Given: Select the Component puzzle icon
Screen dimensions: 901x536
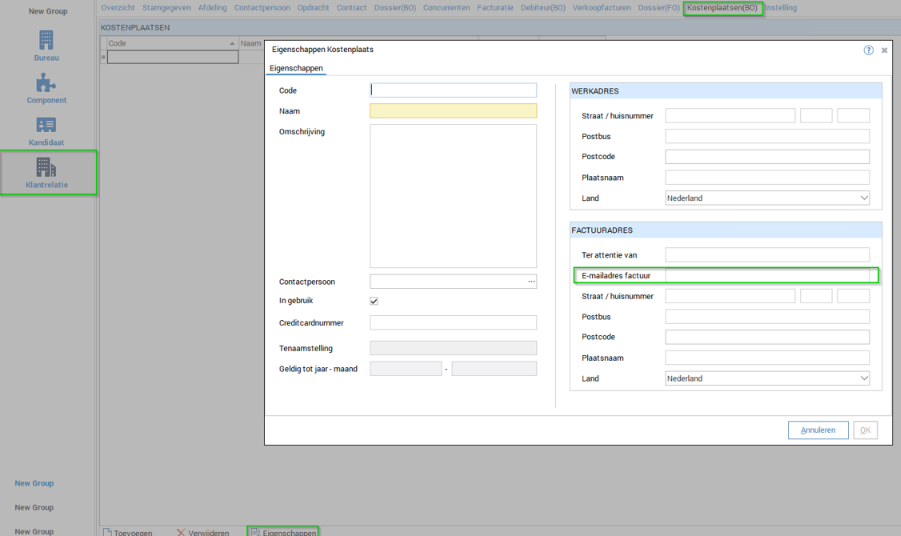Looking at the screenshot, I should coord(47,84).
